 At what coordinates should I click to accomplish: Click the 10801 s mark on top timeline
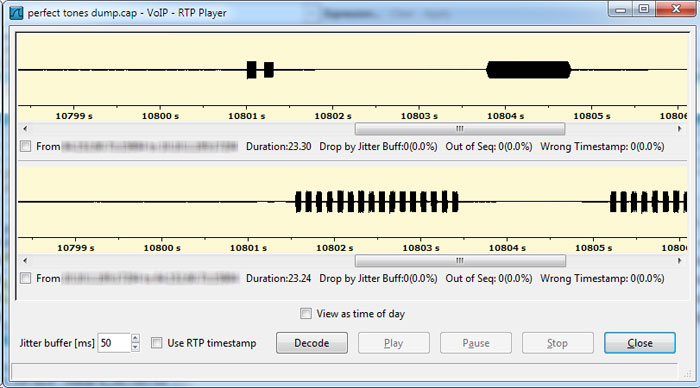click(246, 116)
